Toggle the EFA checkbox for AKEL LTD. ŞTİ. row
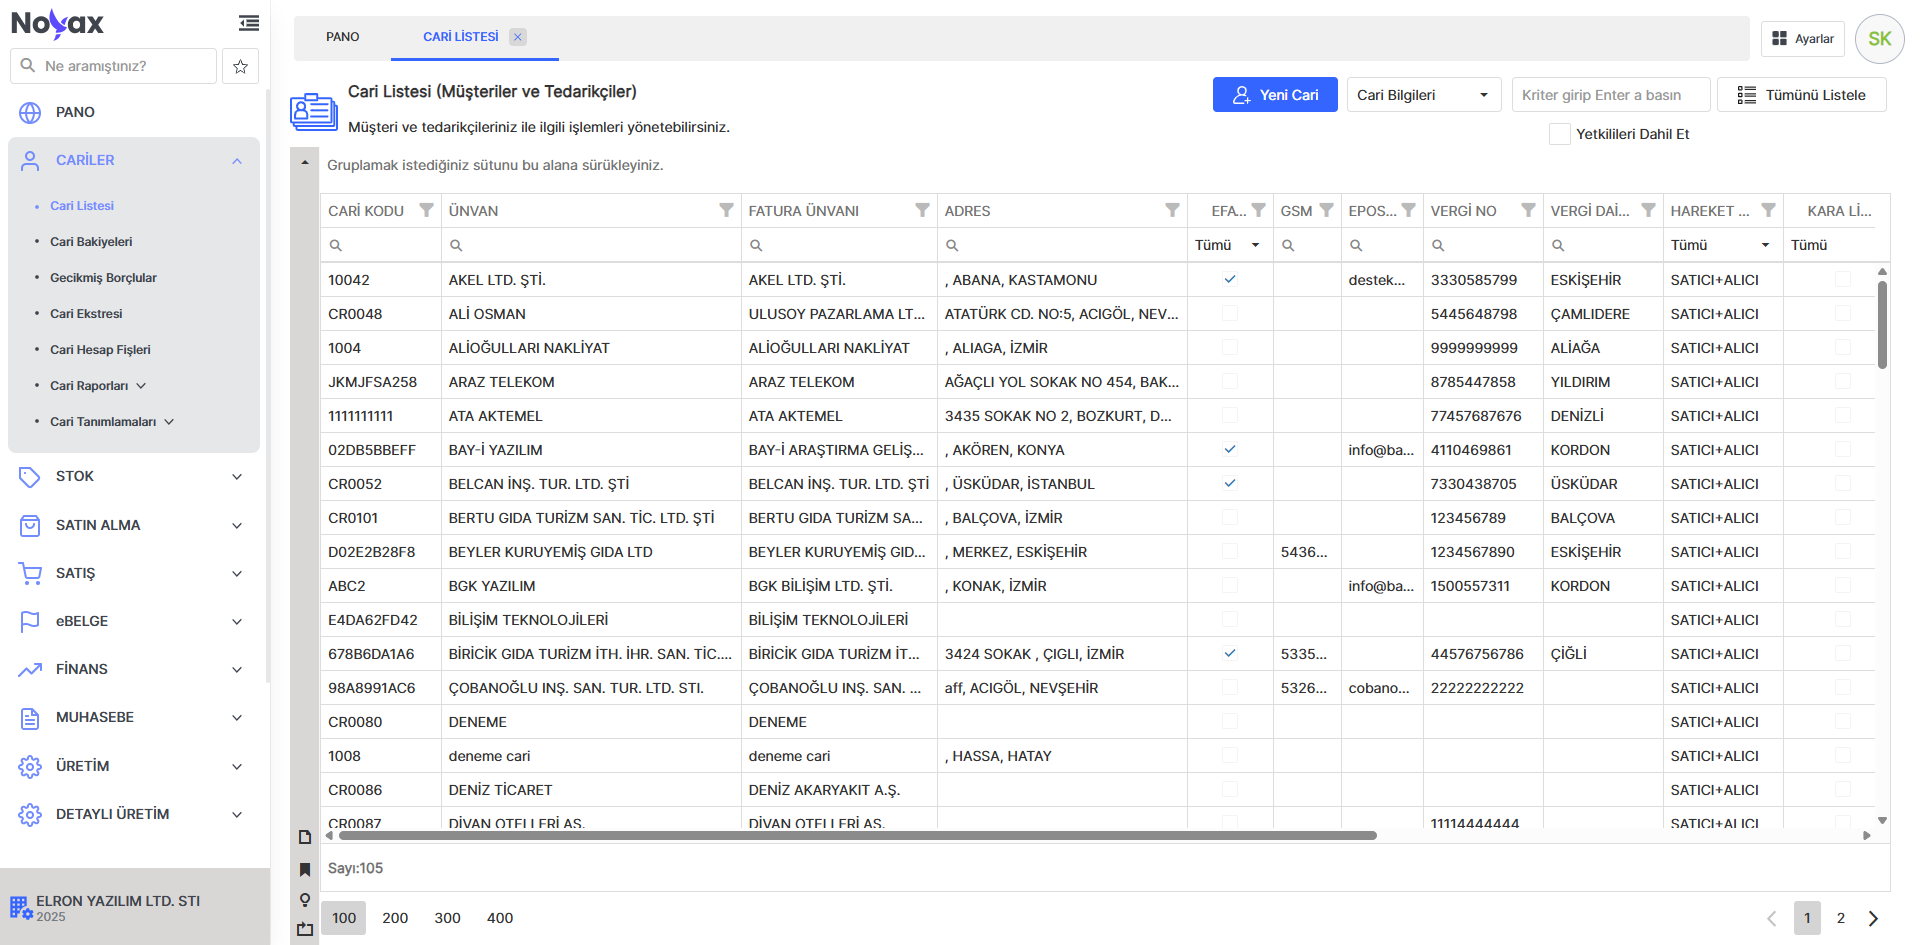Viewport: 1920px width, 945px height. (x=1230, y=280)
